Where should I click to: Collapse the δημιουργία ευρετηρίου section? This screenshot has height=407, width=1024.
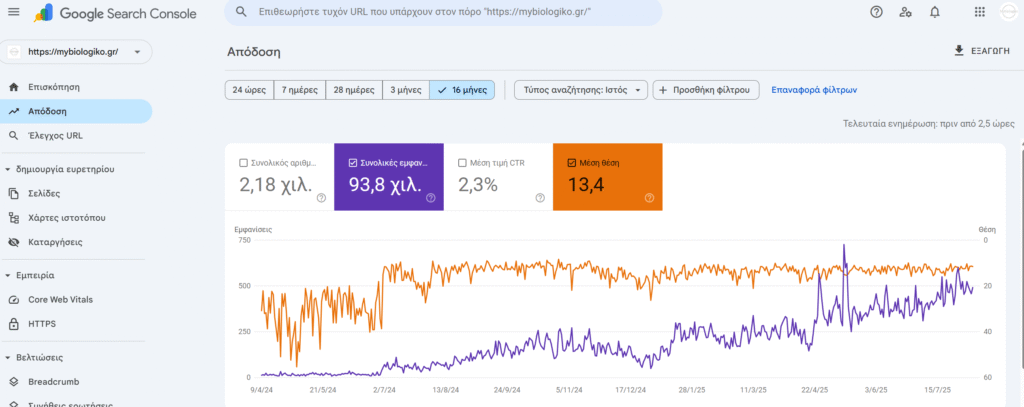click(x=9, y=168)
